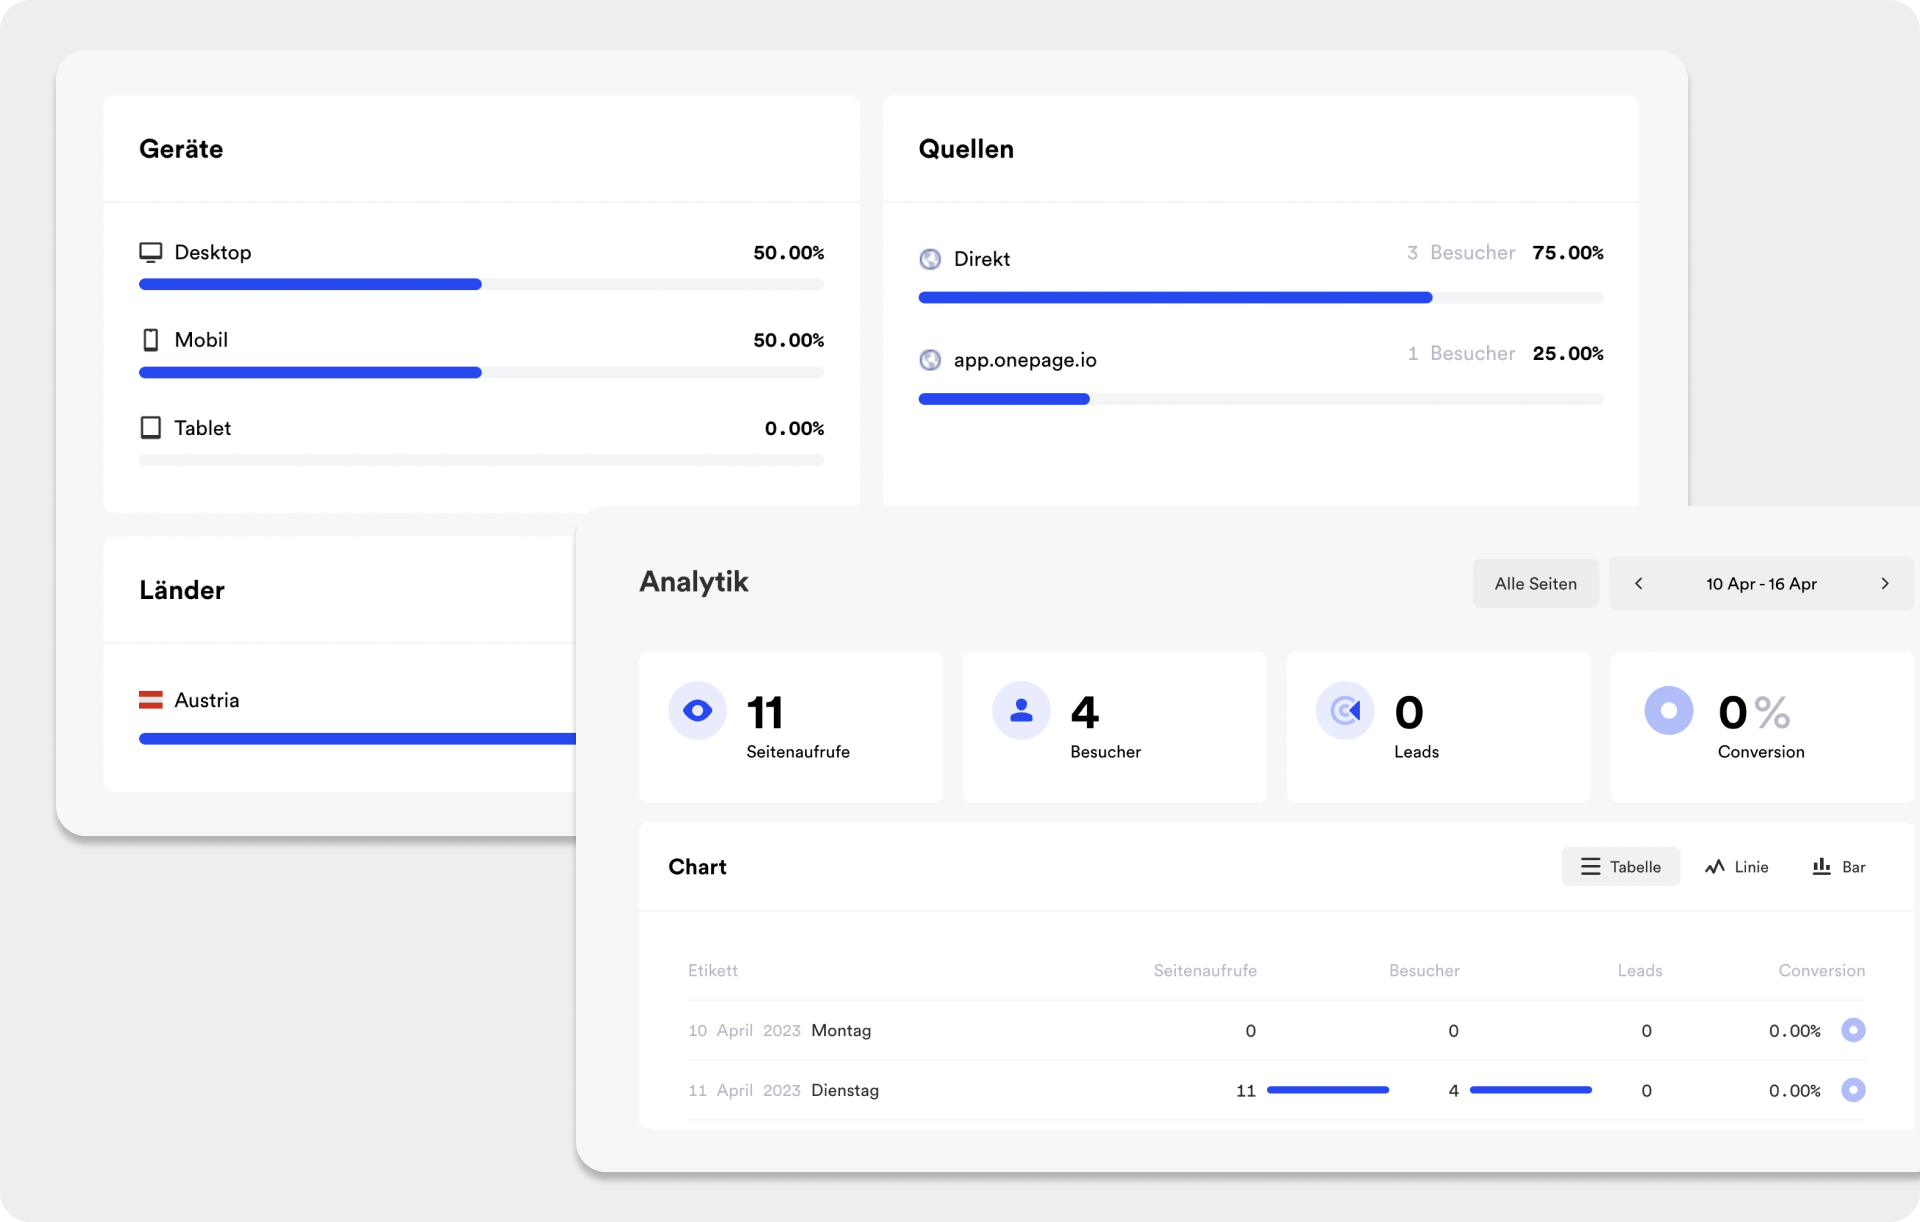The image size is (1920, 1222).
Task: Go to previous week with left chevron
Action: (1639, 583)
